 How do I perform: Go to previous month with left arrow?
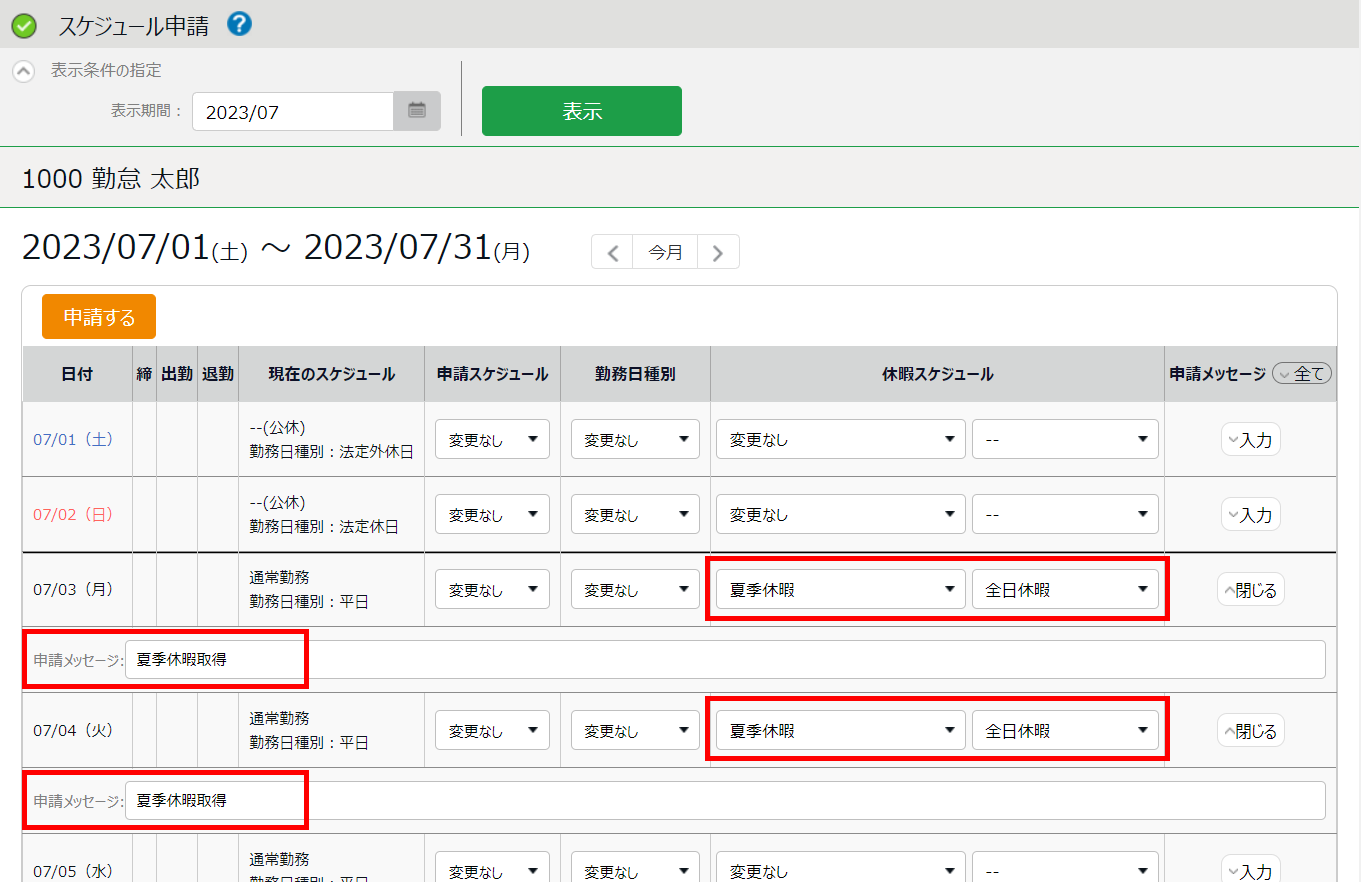(613, 253)
